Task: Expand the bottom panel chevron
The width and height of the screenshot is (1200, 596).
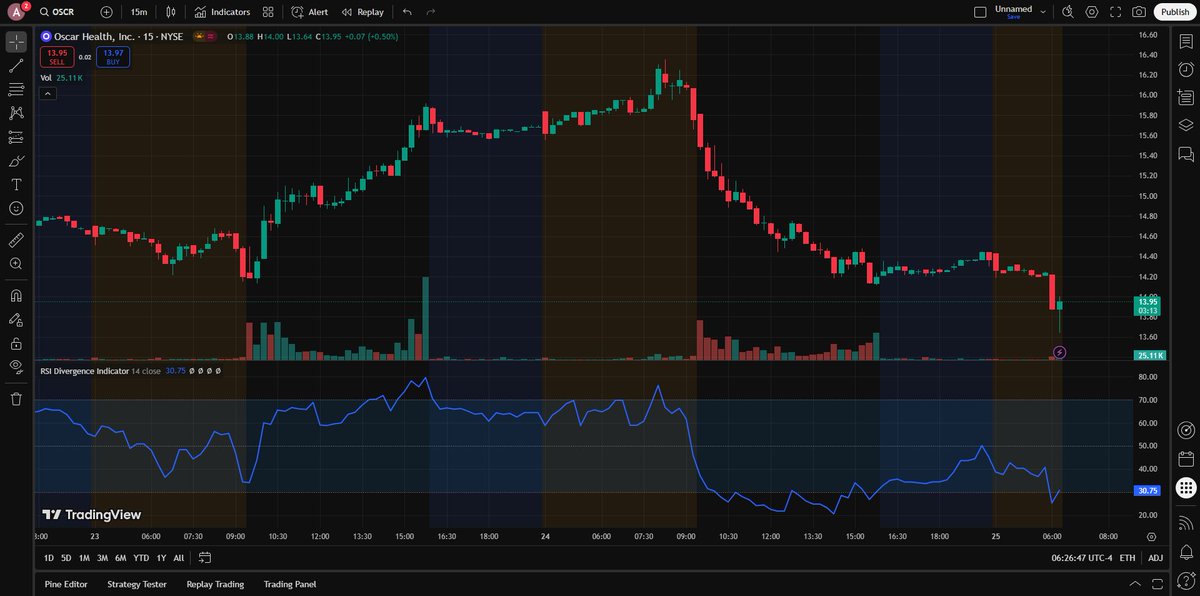Action: (1134, 584)
